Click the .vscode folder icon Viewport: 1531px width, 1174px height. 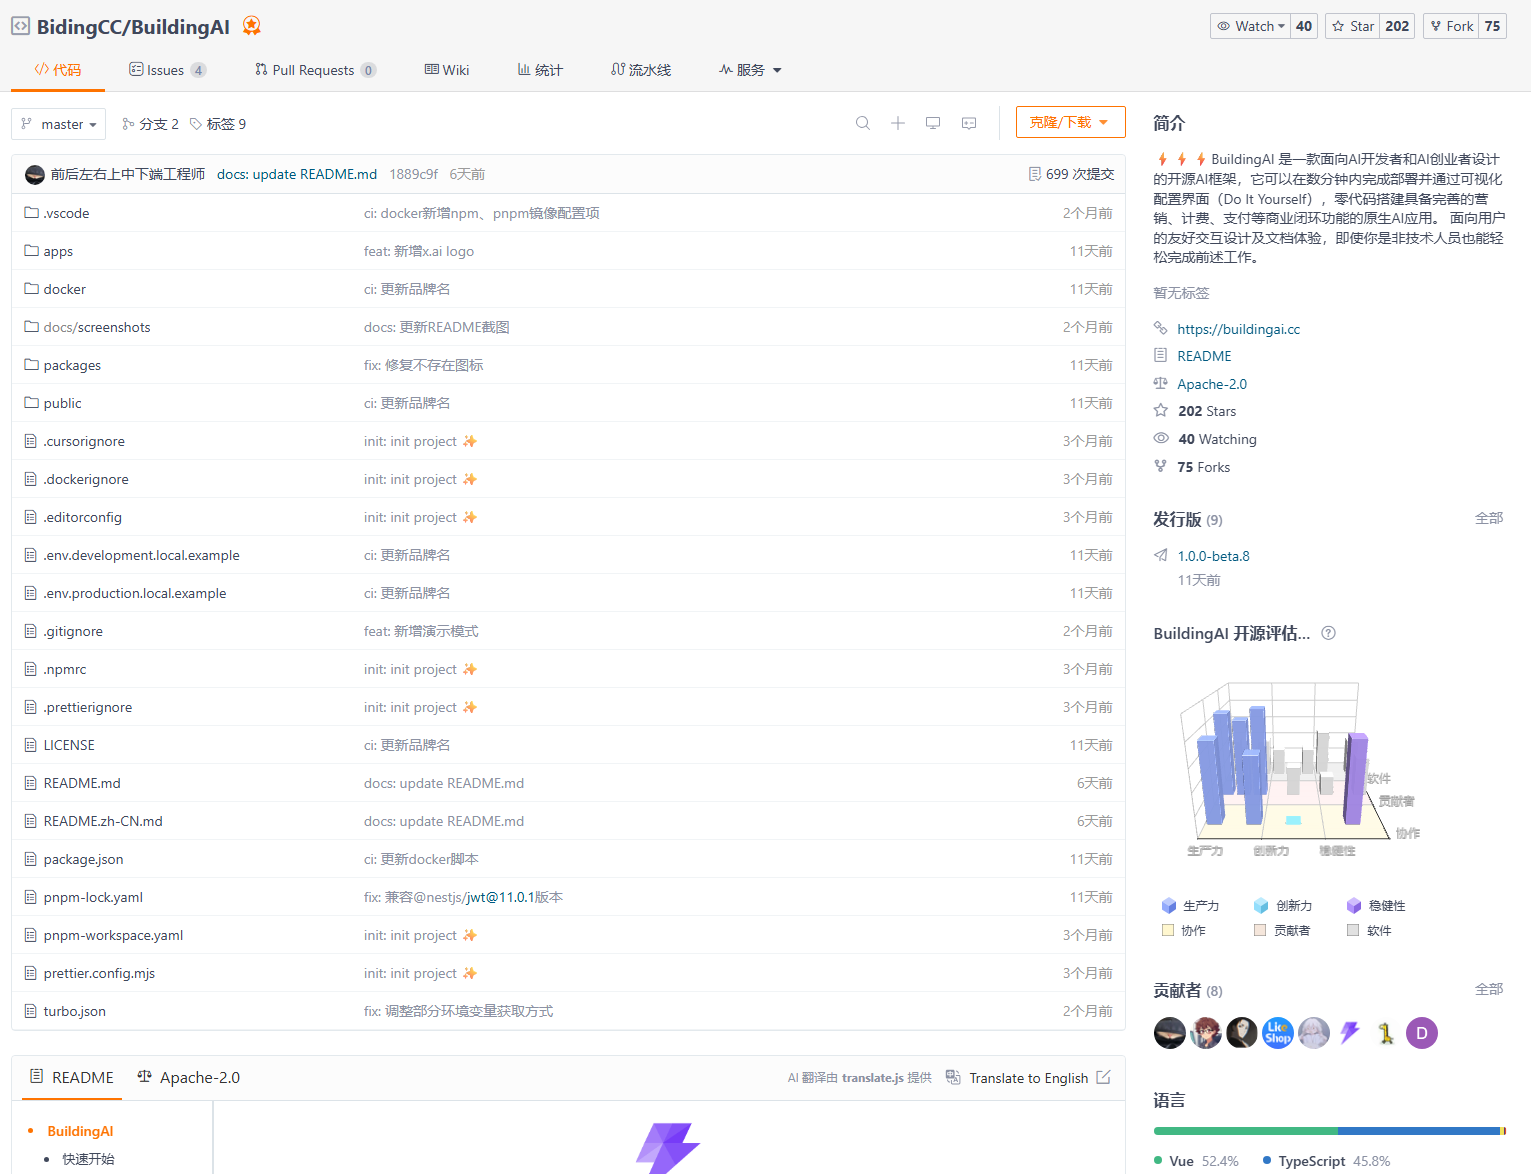pyautogui.click(x=31, y=213)
